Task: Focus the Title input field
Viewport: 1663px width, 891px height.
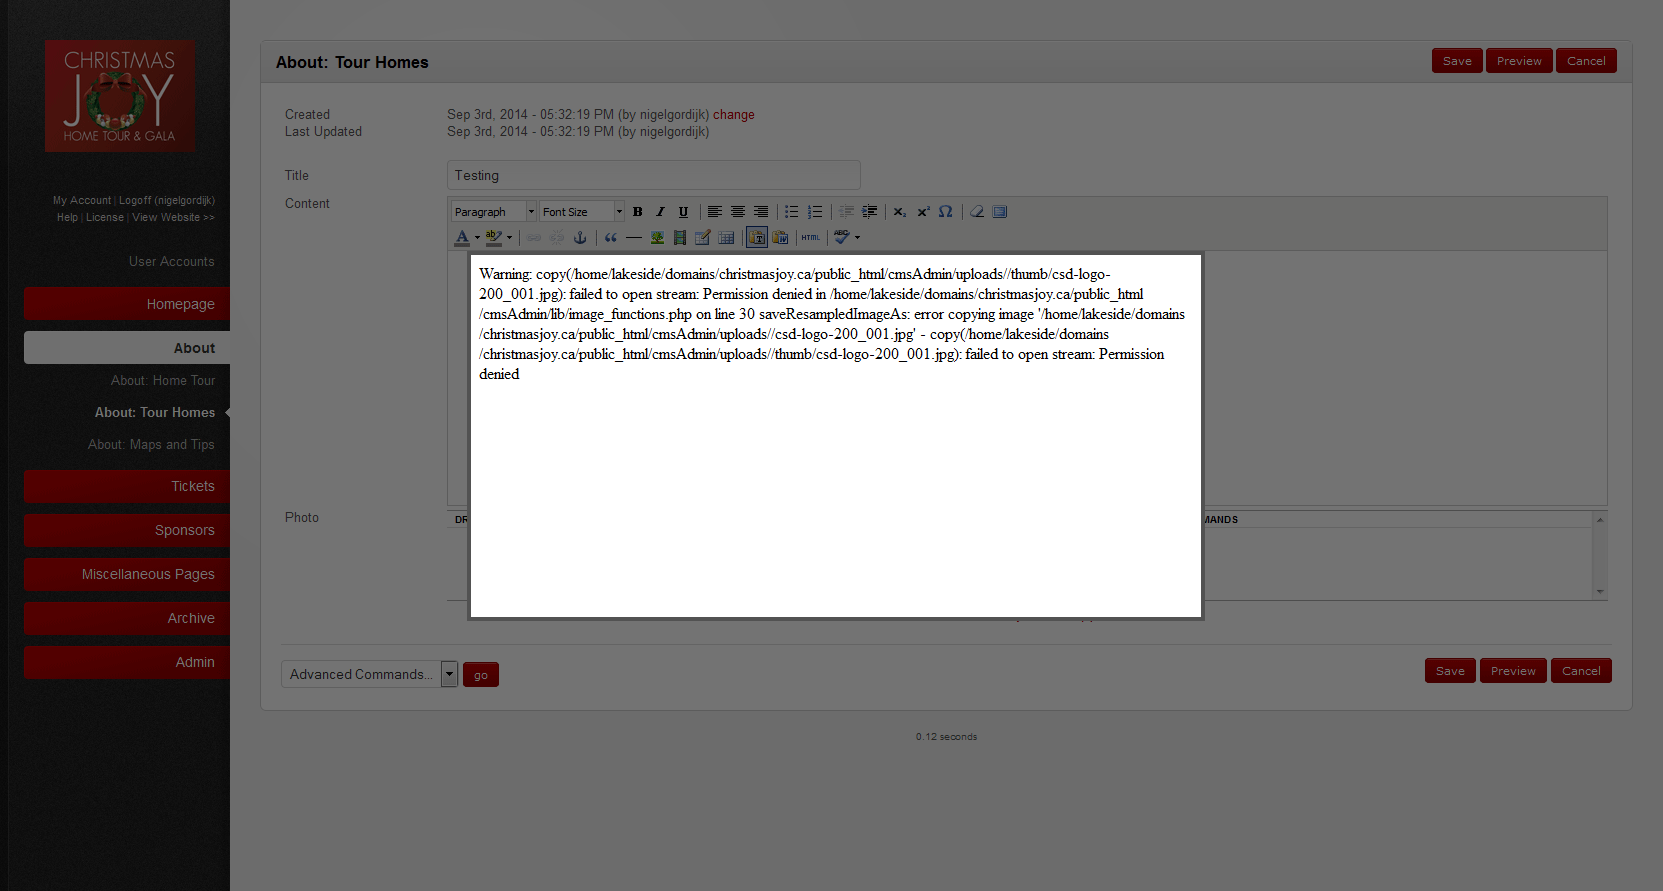Action: click(654, 175)
